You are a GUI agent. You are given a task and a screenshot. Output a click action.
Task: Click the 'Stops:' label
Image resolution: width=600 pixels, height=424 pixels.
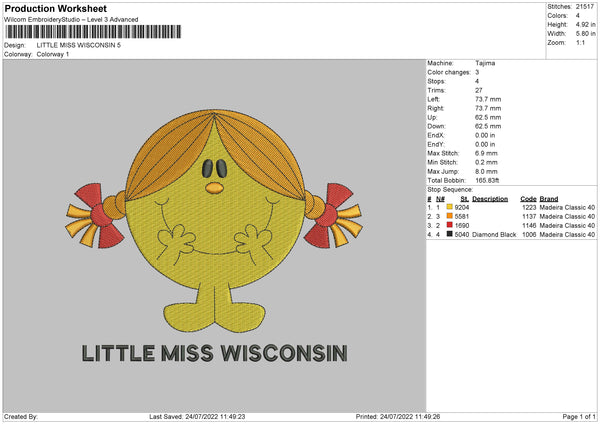pos(436,81)
